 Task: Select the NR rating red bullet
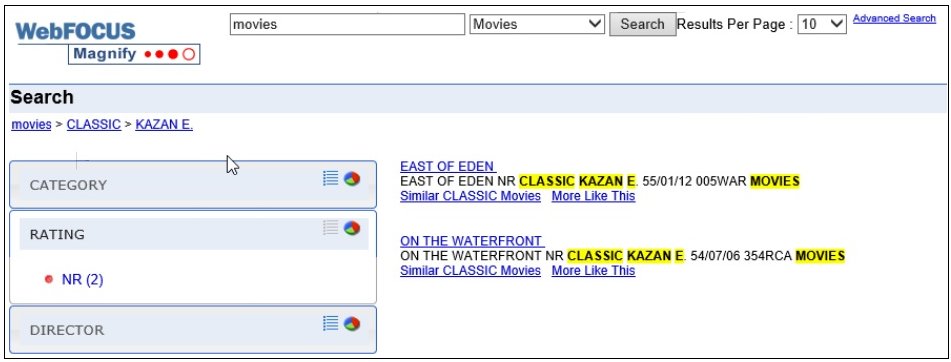click(x=49, y=280)
